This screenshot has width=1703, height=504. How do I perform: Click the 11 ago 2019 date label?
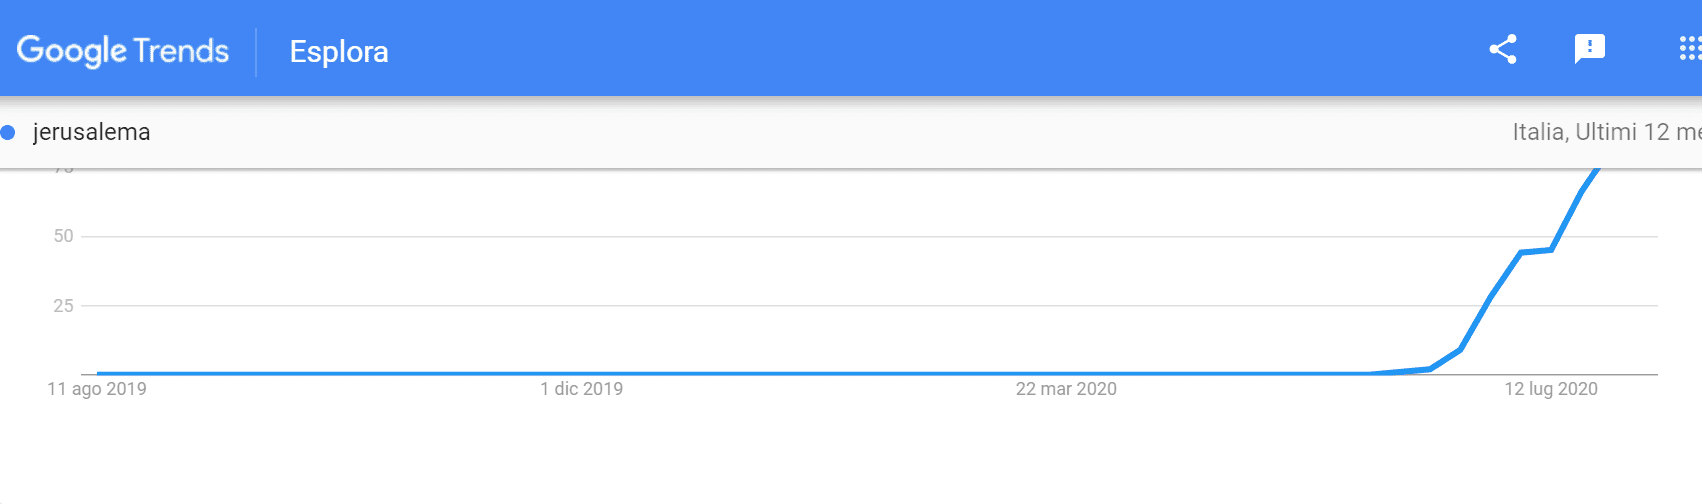(x=97, y=389)
